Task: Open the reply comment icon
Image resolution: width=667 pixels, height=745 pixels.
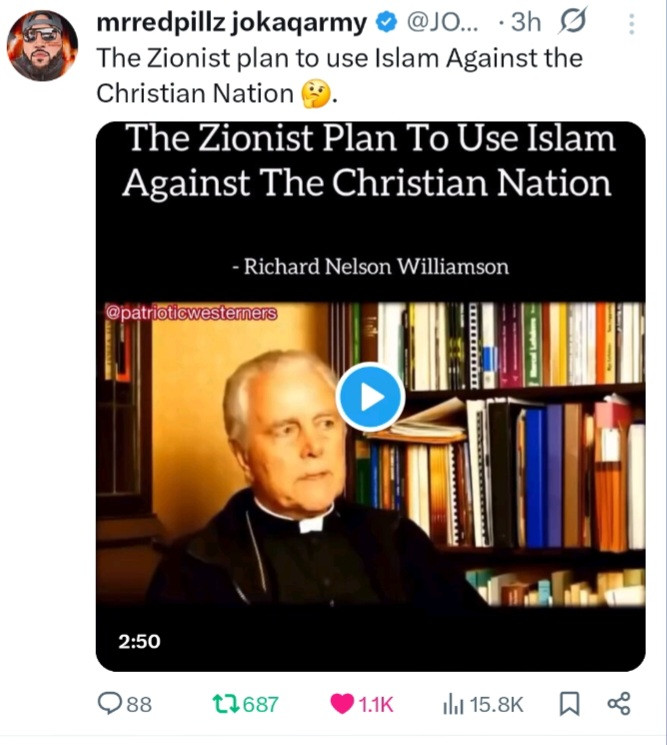Action: [109, 704]
